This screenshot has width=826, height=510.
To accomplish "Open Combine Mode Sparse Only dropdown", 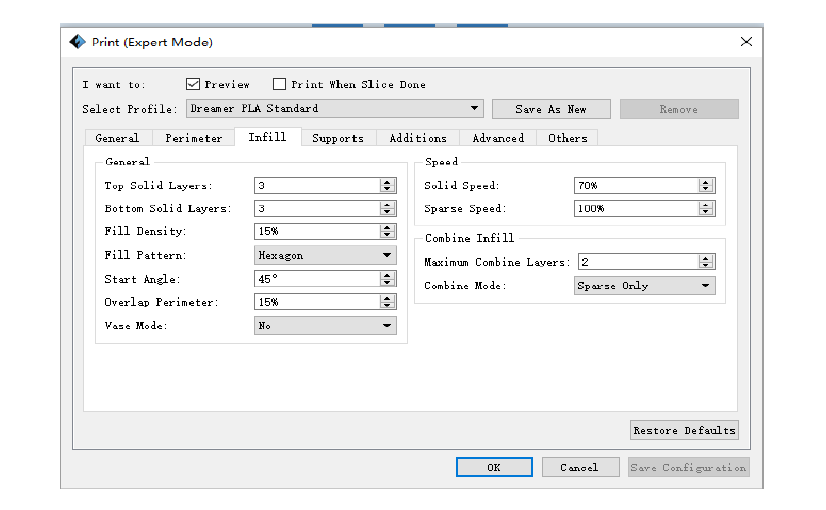I will point(706,286).
